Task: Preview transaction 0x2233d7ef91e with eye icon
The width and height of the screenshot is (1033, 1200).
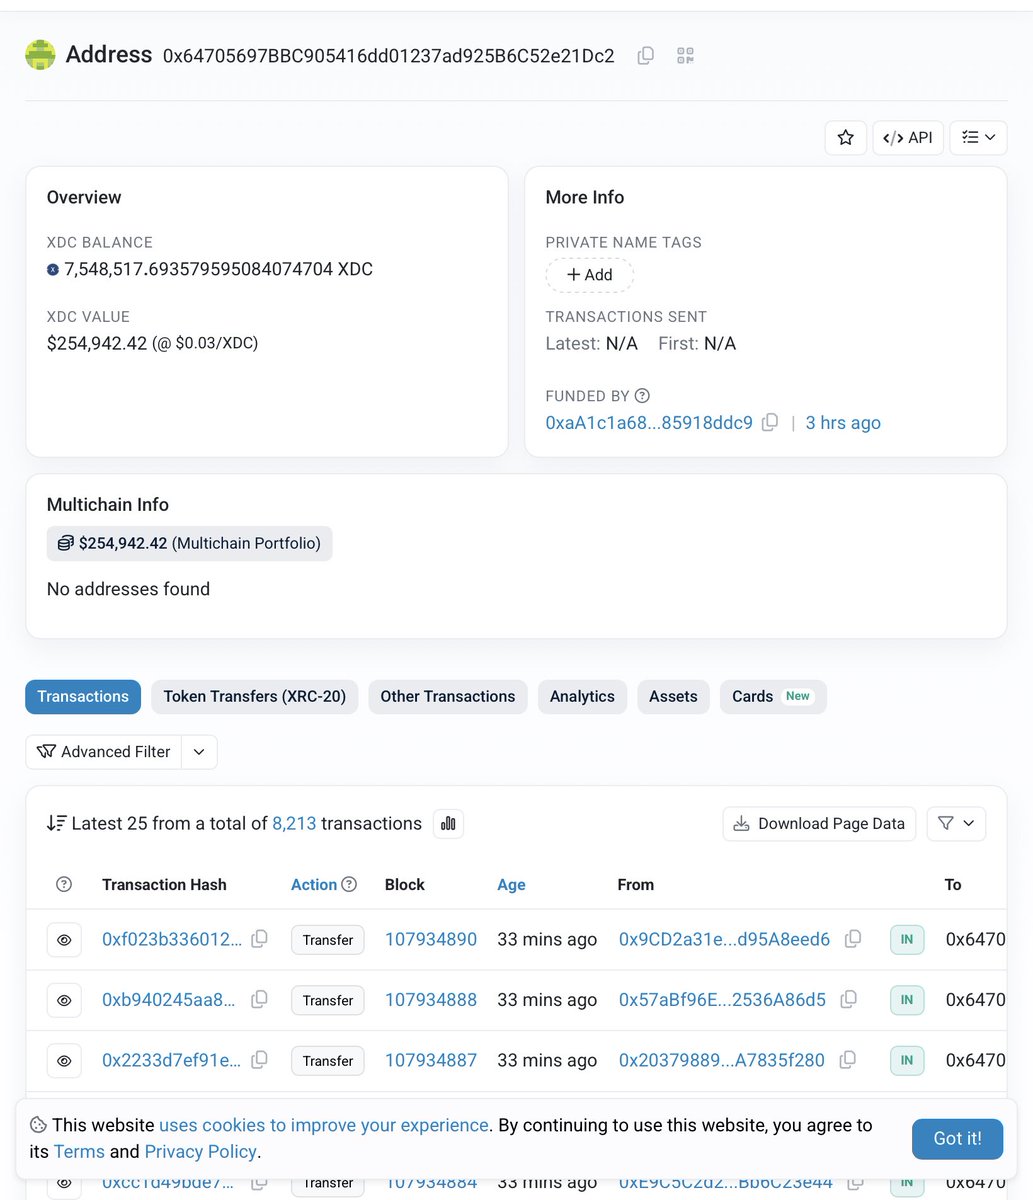Action: click(x=64, y=1061)
